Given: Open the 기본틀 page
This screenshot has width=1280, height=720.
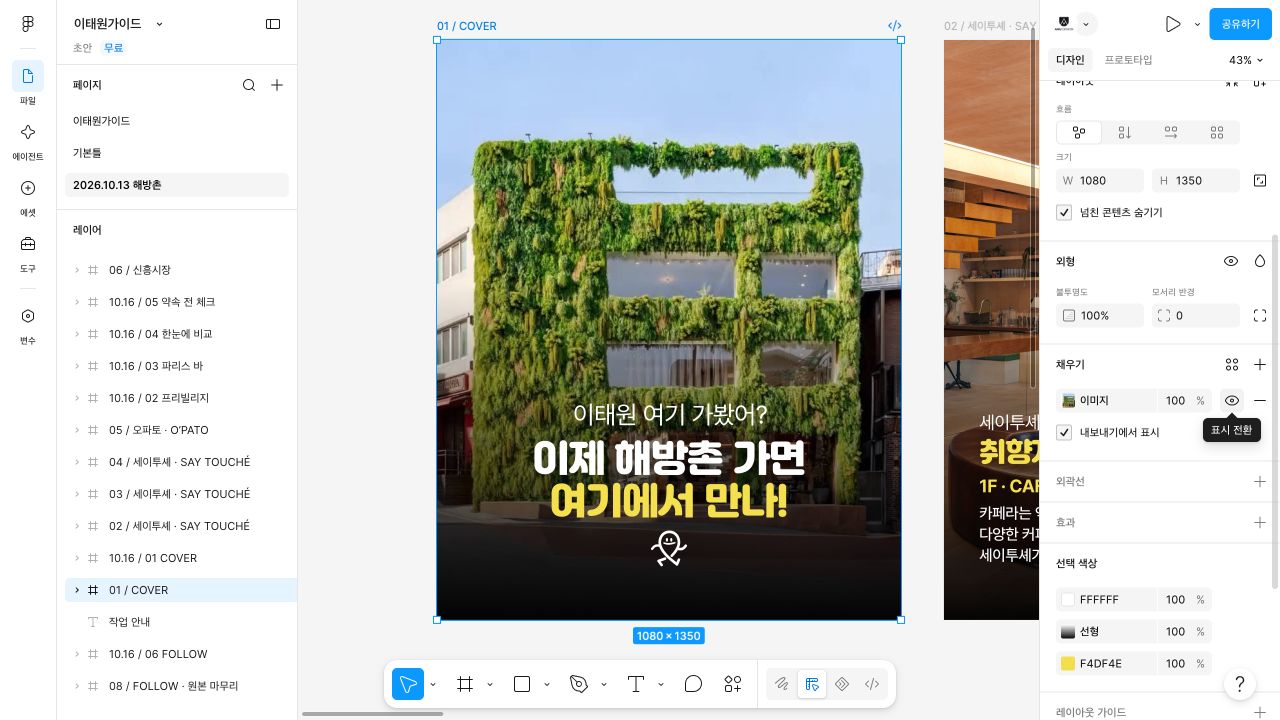Looking at the screenshot, I should click(x=177, y=153).
